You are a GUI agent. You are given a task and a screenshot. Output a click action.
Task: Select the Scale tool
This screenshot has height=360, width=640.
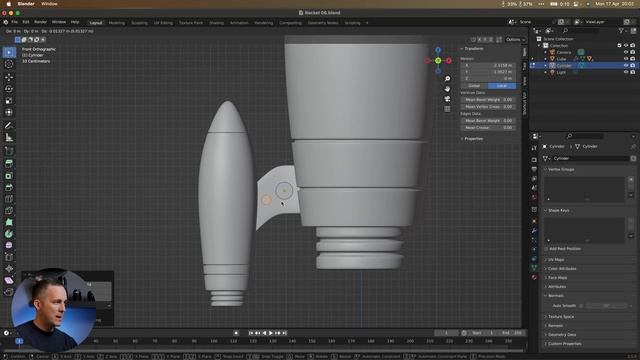(9, 101)
